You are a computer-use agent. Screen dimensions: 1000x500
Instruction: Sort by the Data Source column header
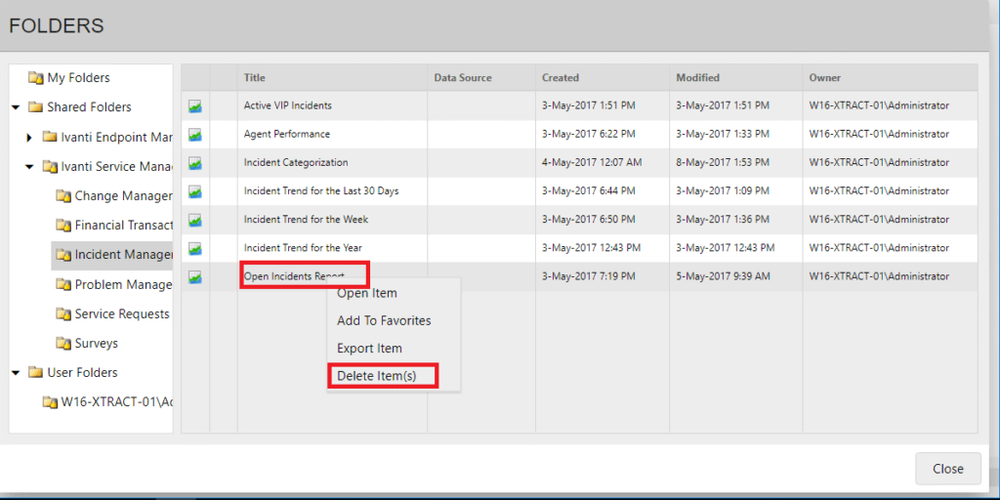pyautogui.click(x=482, y=78)
